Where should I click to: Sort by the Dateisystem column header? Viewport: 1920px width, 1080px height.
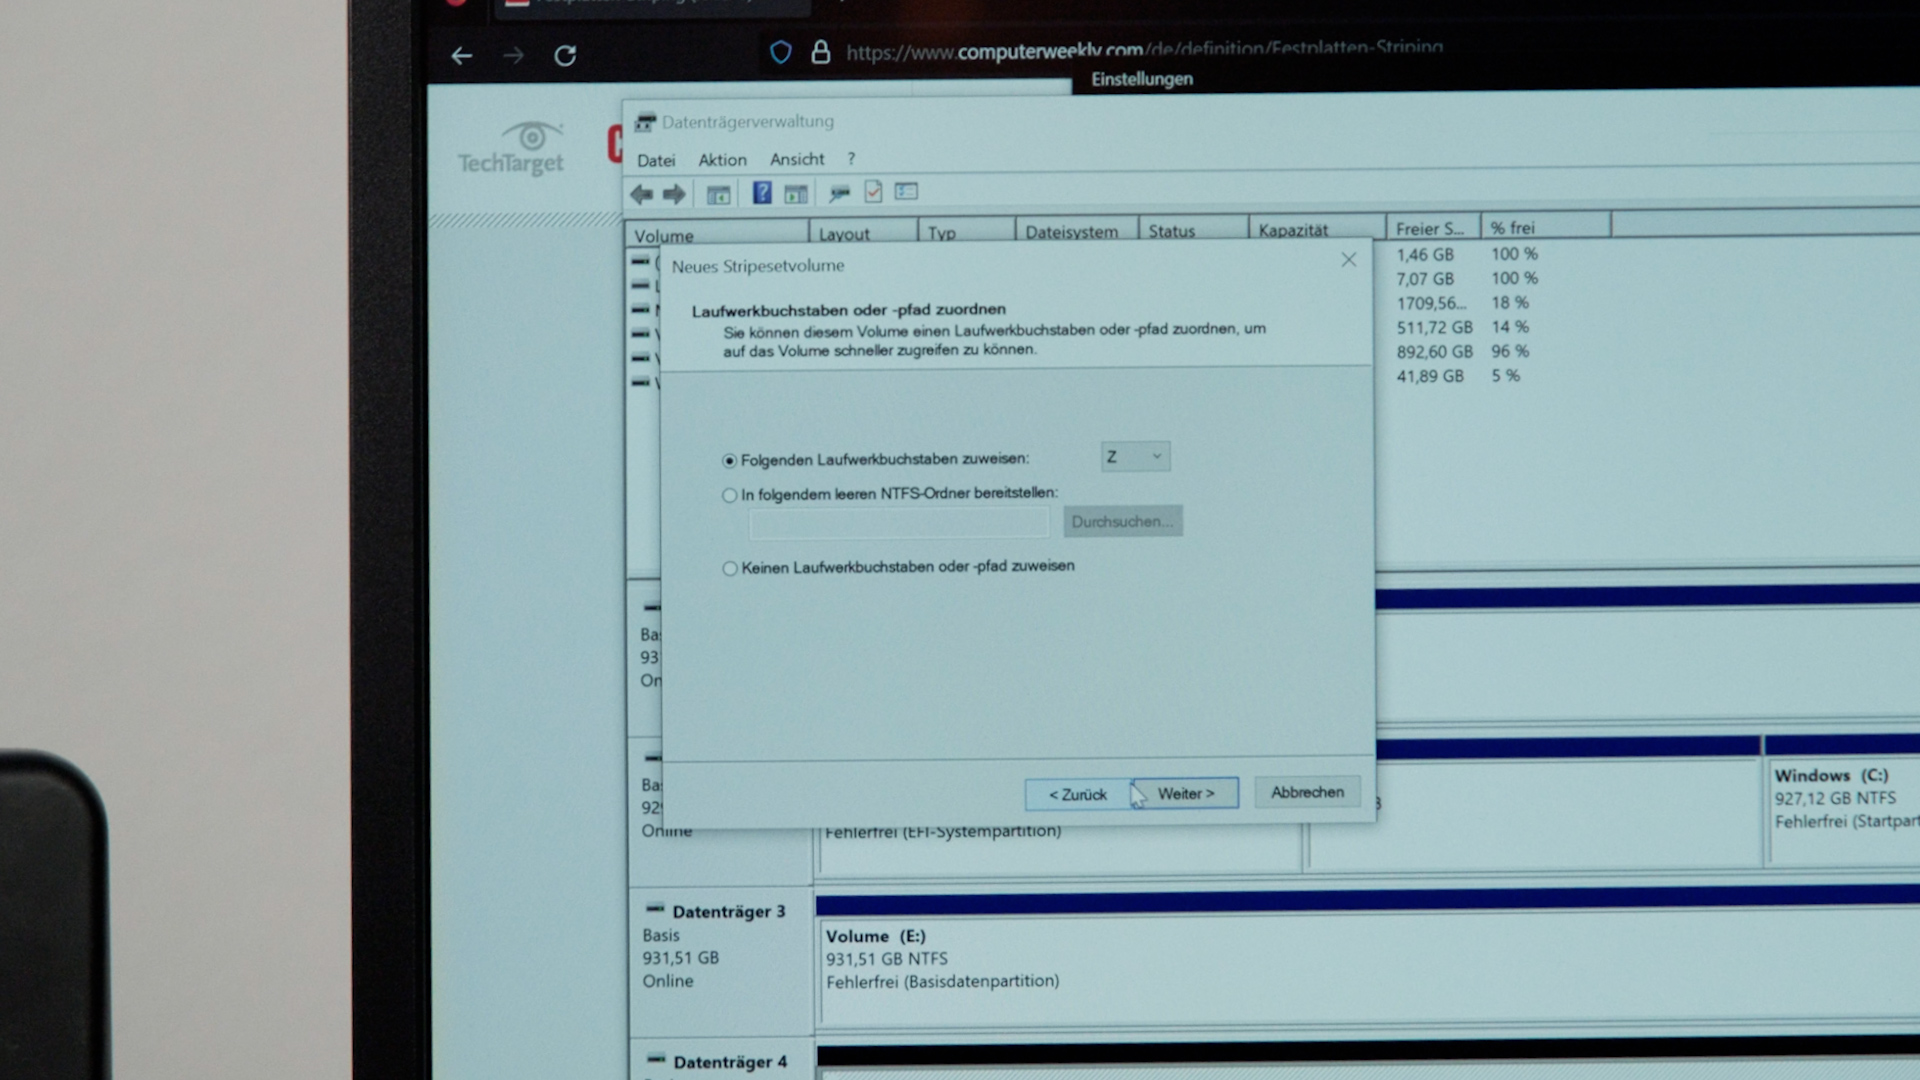pos(1076,231)
